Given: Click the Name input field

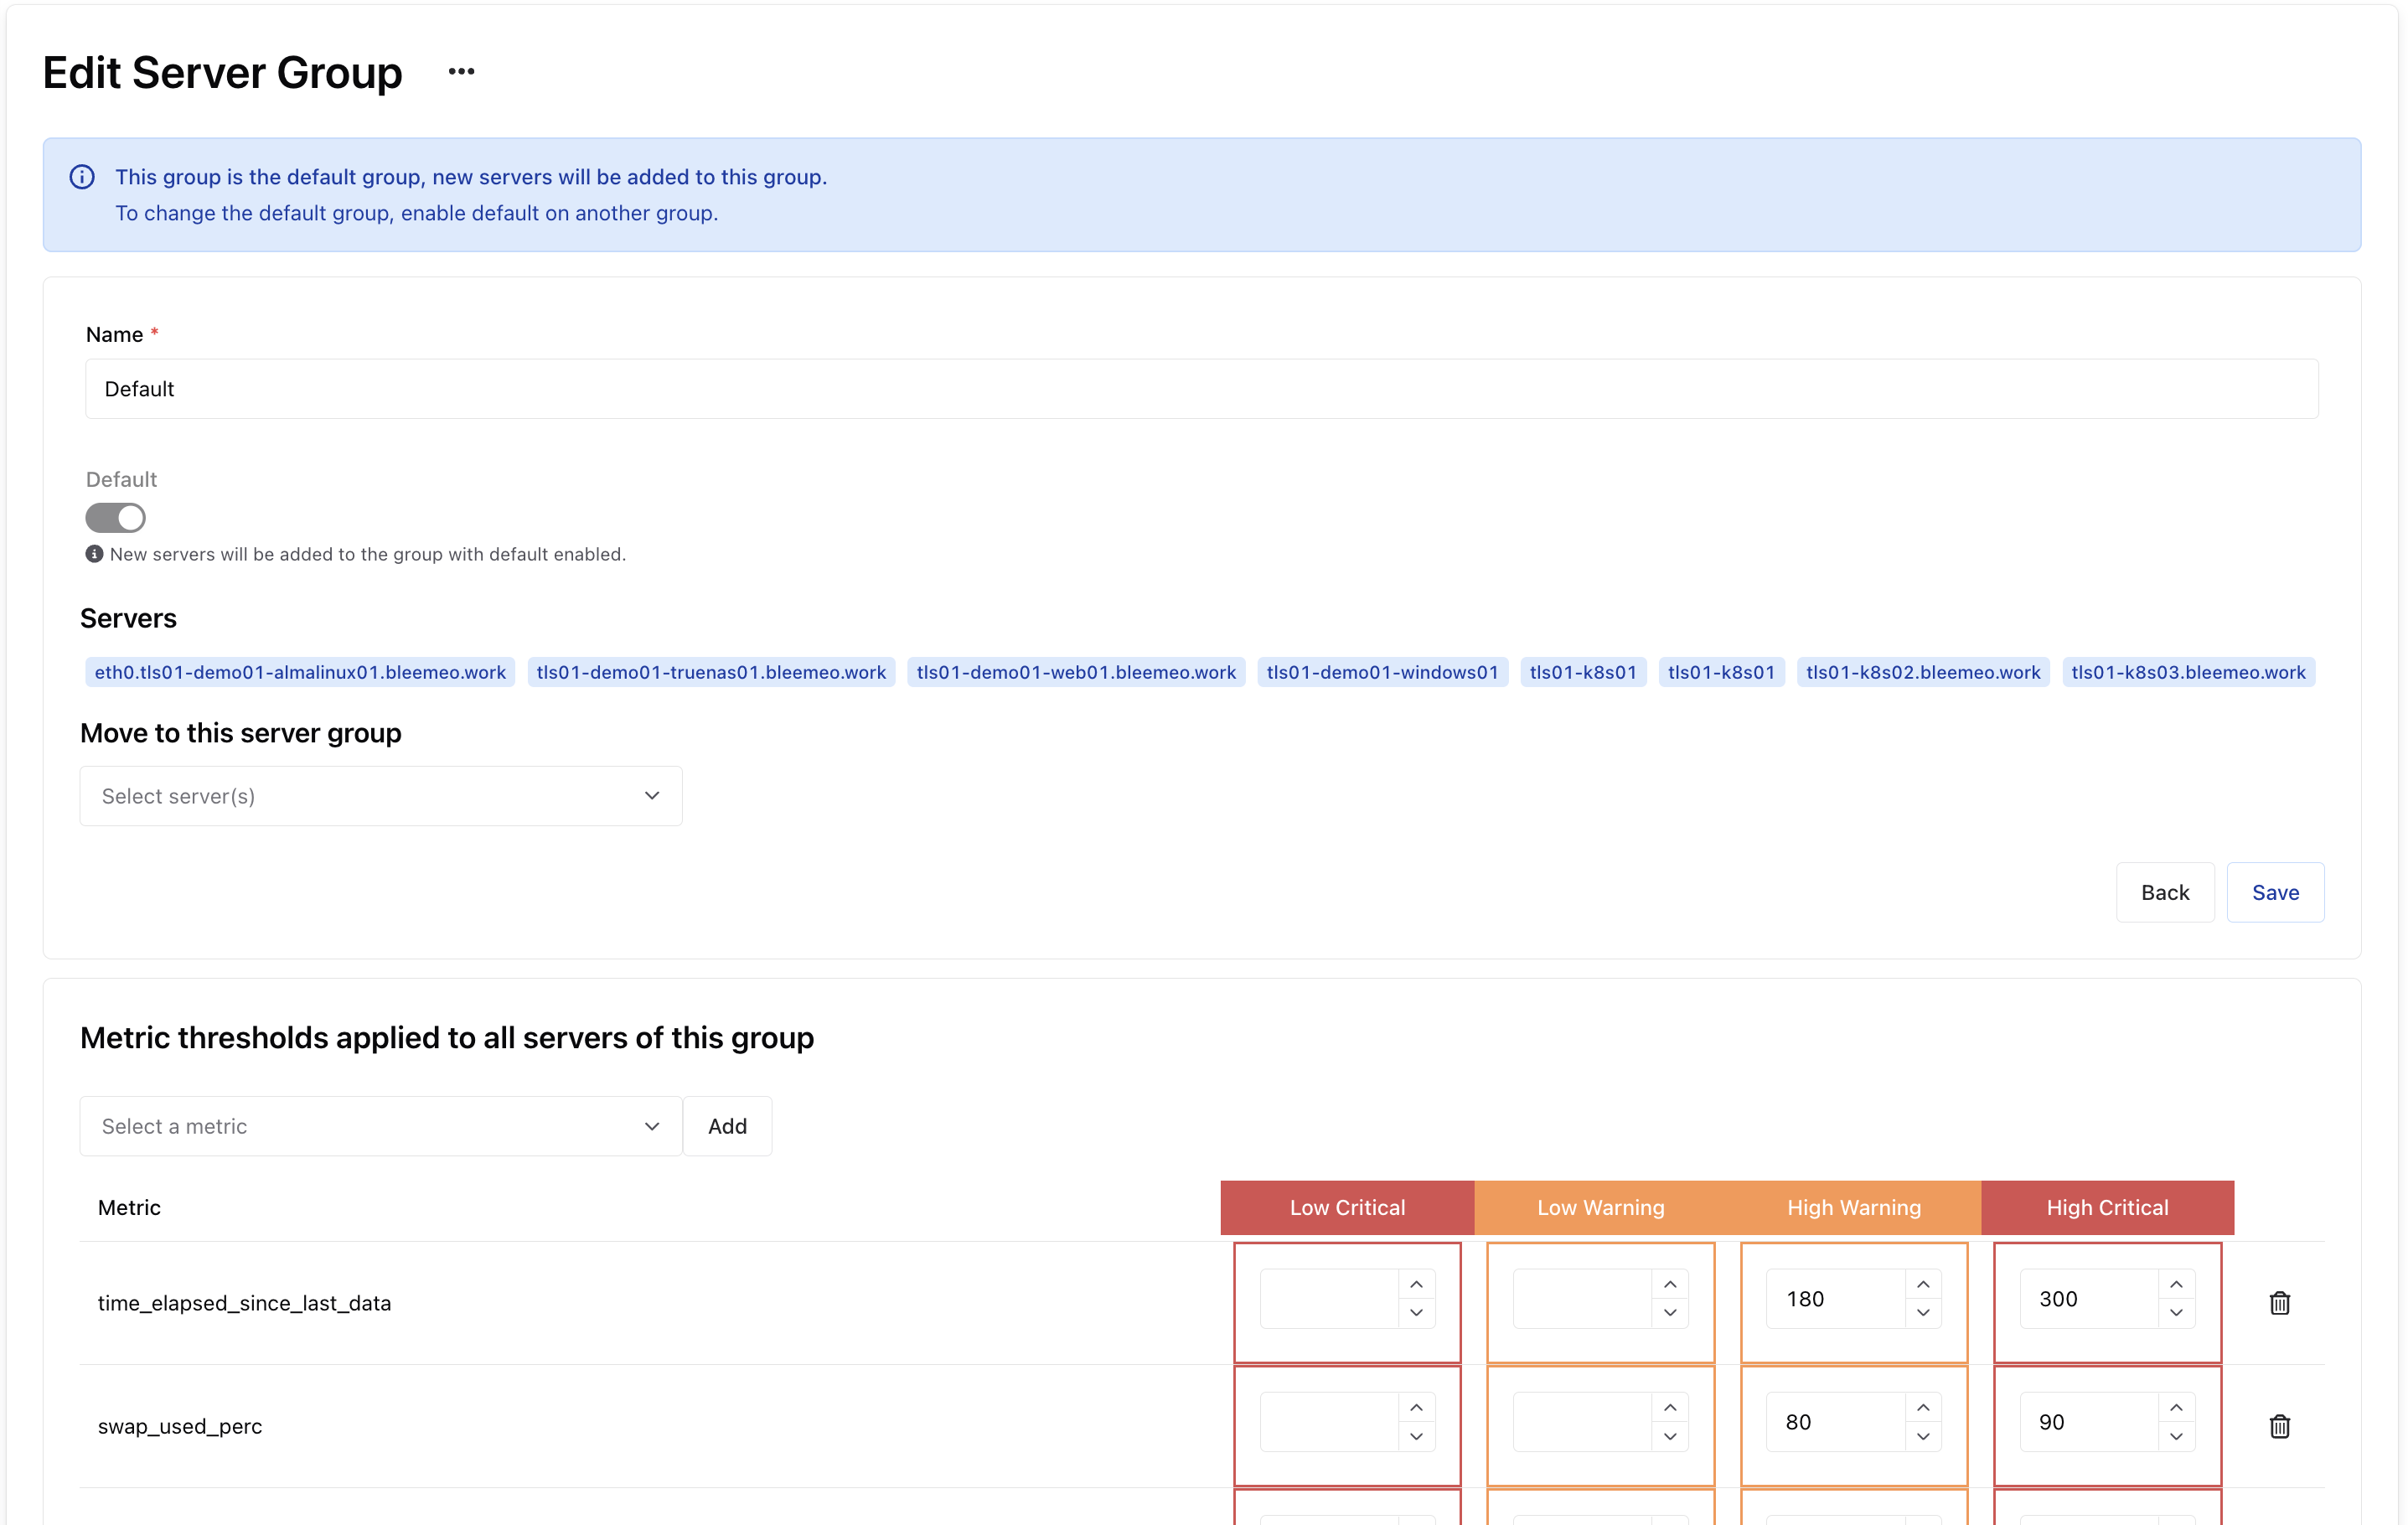Looking at the screenshot, I should [x=1200, y=389].
